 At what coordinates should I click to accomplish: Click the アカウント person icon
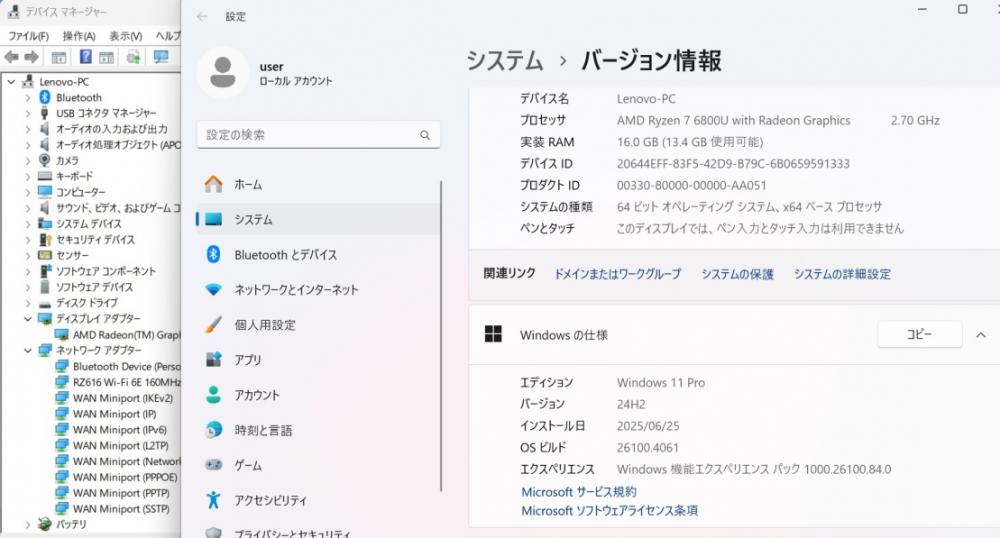pyautogui.click(x=214, y=395)
